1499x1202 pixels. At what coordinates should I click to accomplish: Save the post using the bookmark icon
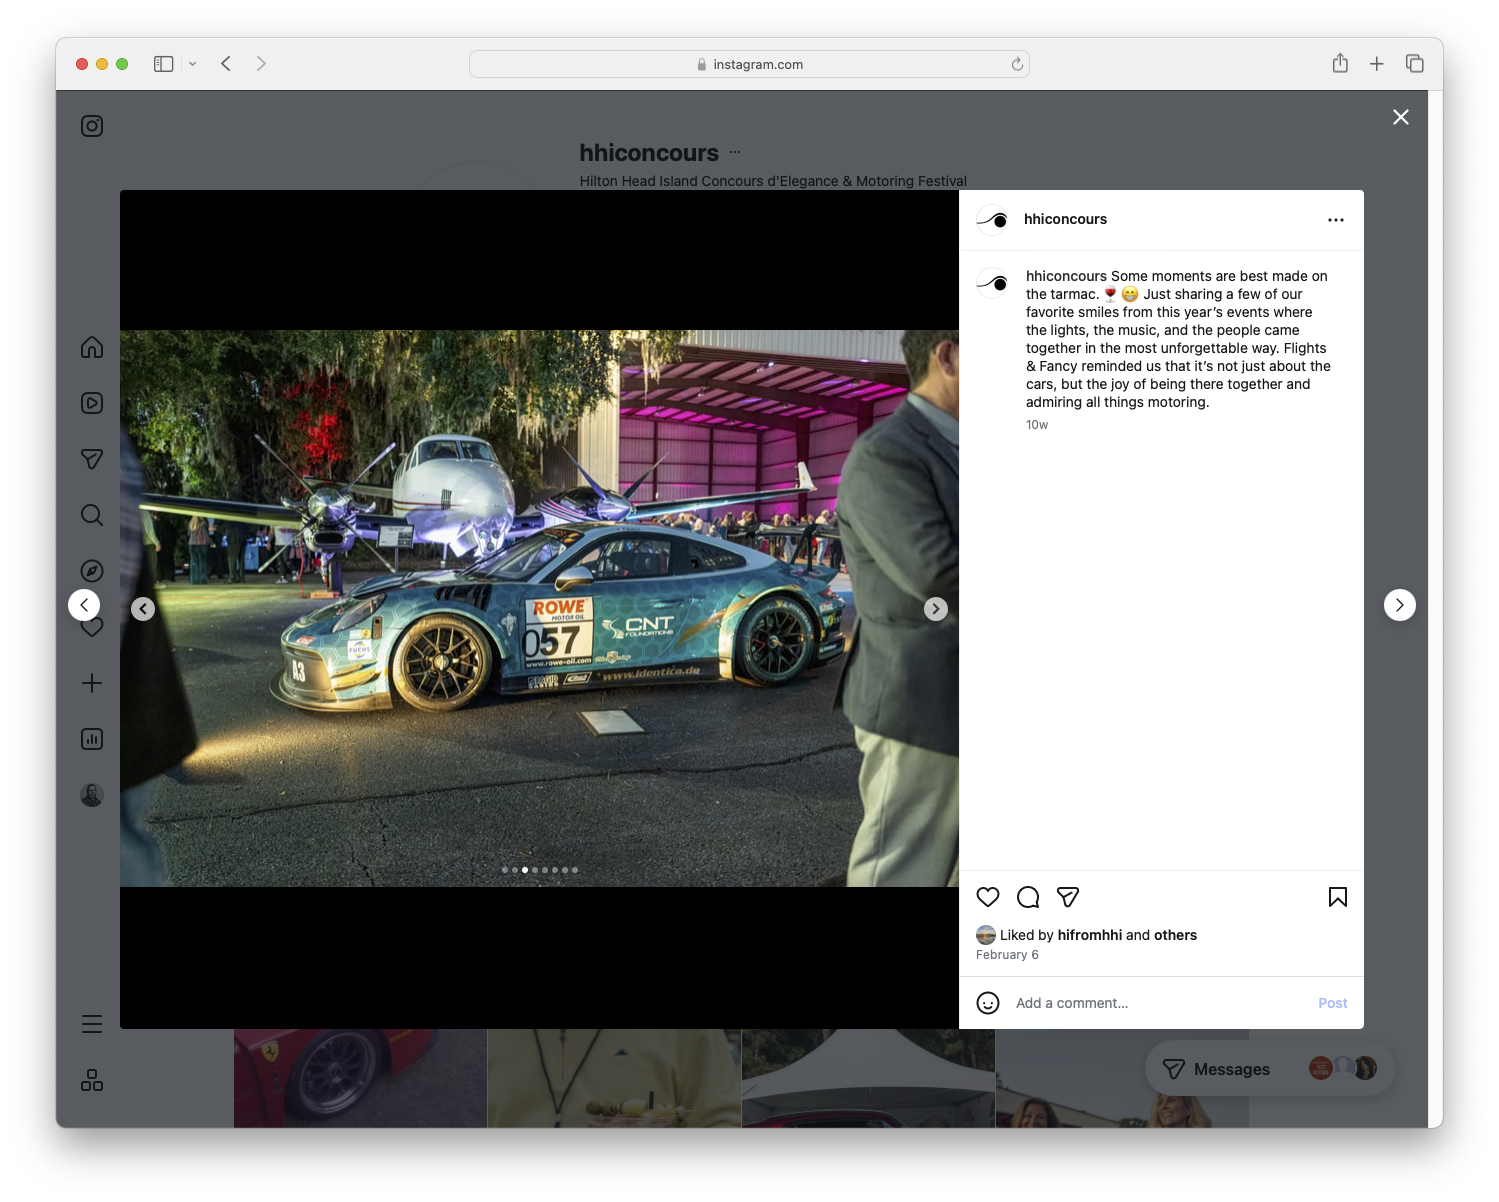tap(1338, 897)
